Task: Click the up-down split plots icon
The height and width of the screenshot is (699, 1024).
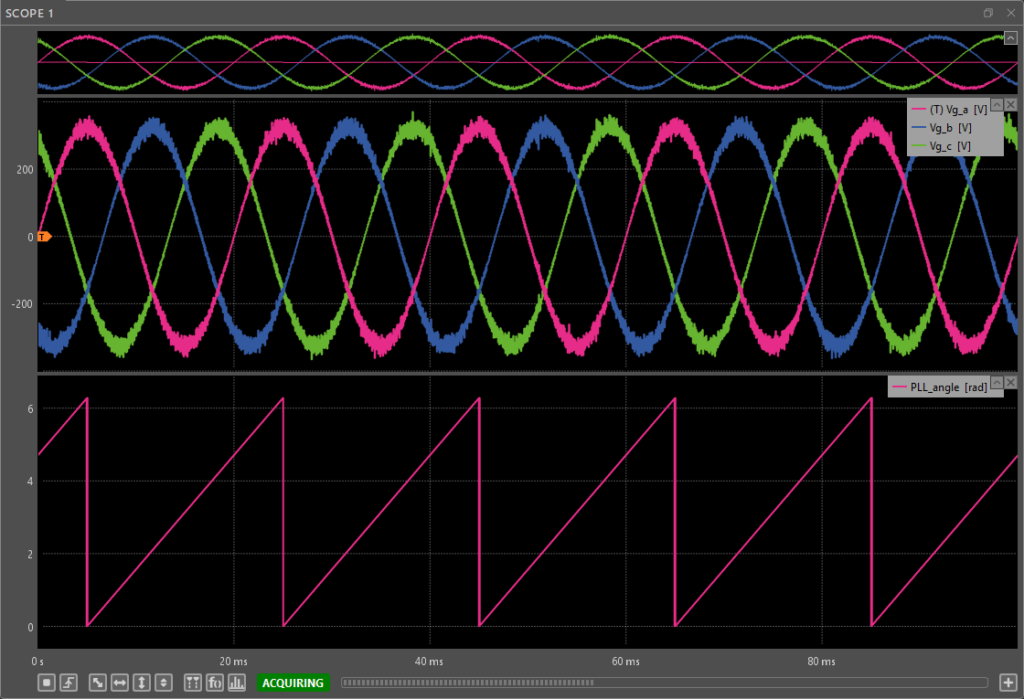Action: pos(164,683)
